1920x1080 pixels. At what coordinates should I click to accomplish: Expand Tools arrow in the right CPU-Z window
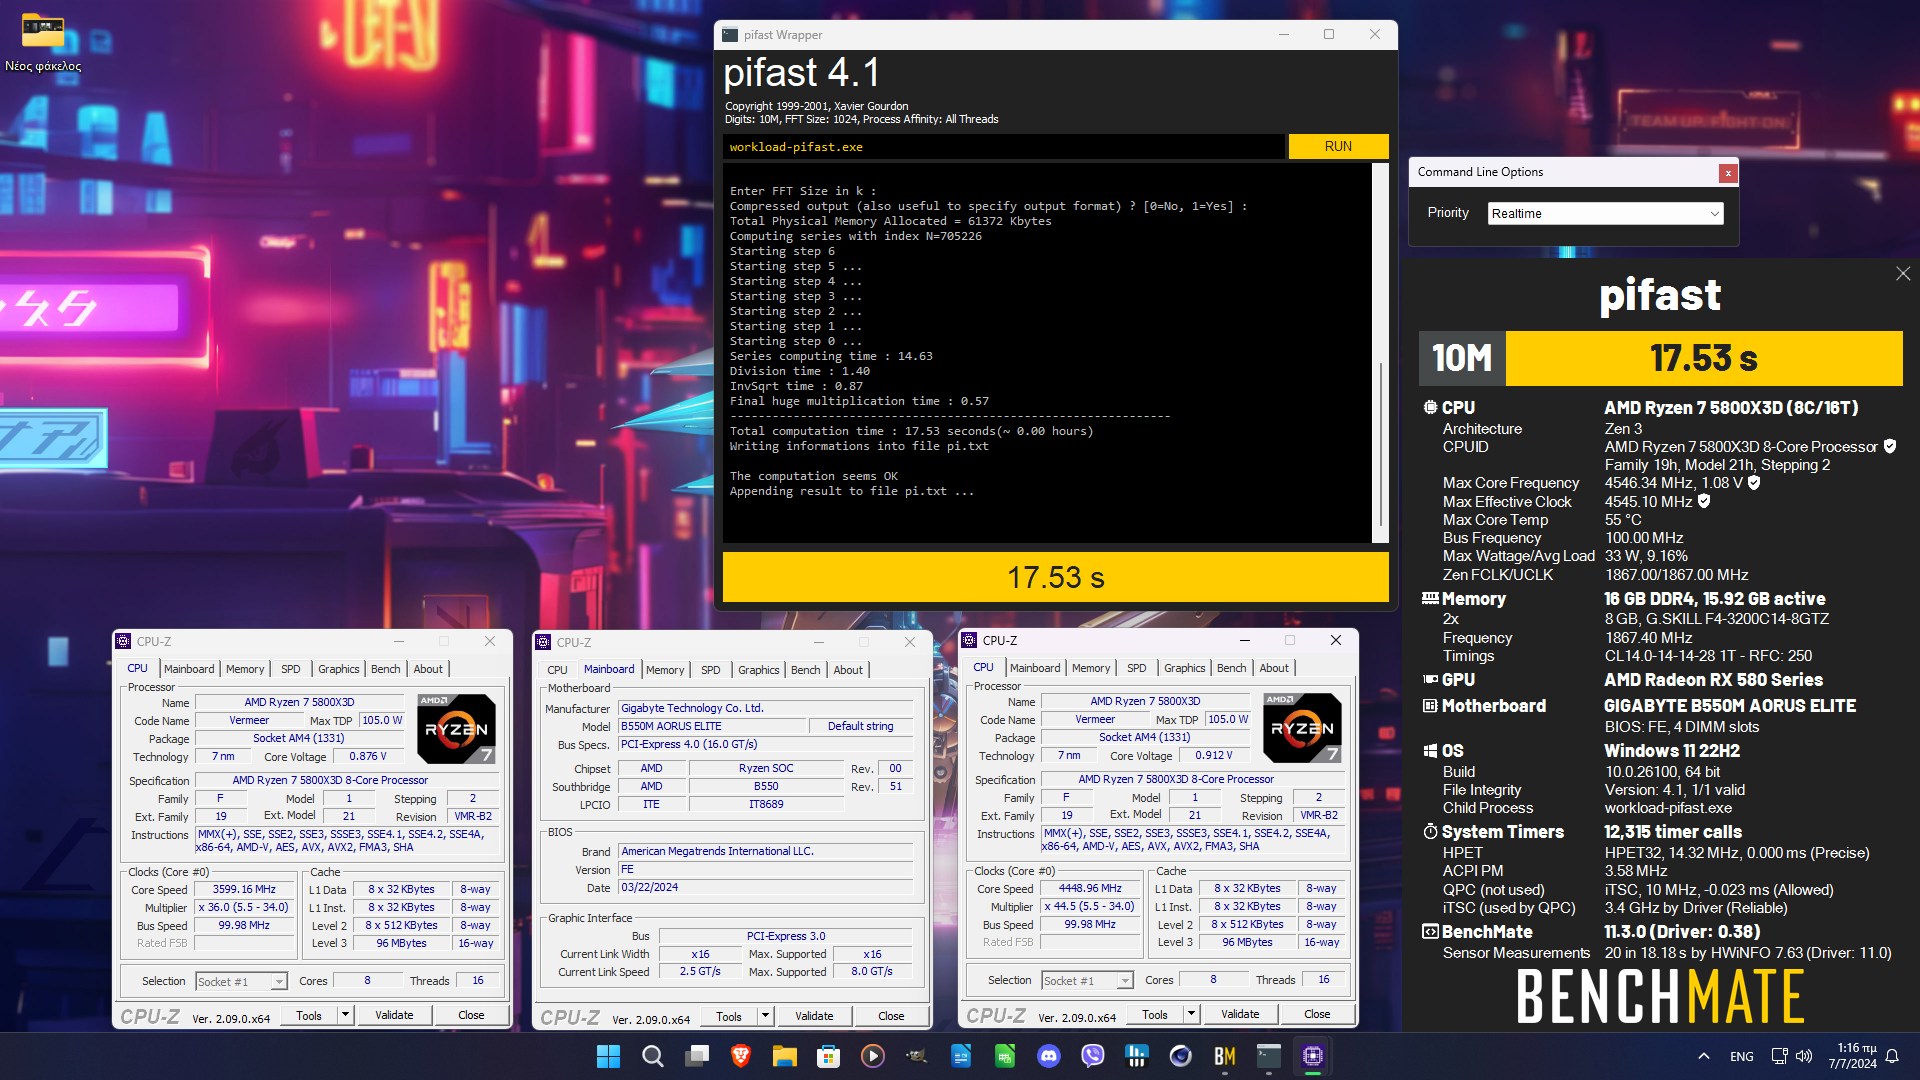coord(1191,1014)
